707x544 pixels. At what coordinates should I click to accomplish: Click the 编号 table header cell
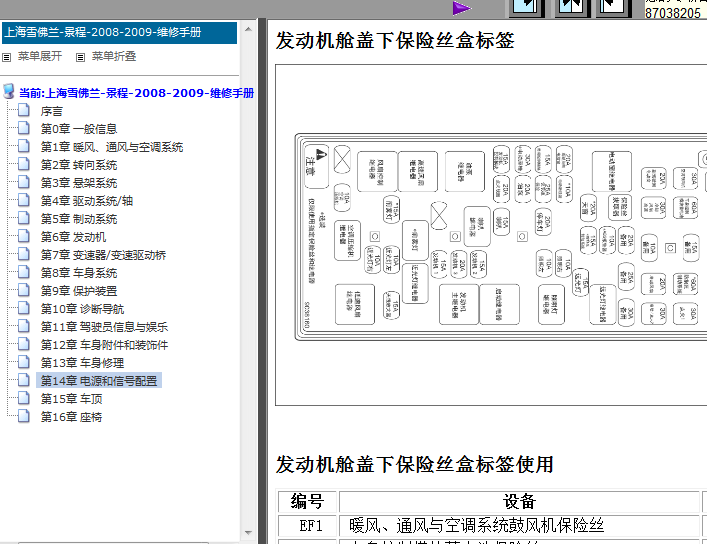click(x=308, y=502)
